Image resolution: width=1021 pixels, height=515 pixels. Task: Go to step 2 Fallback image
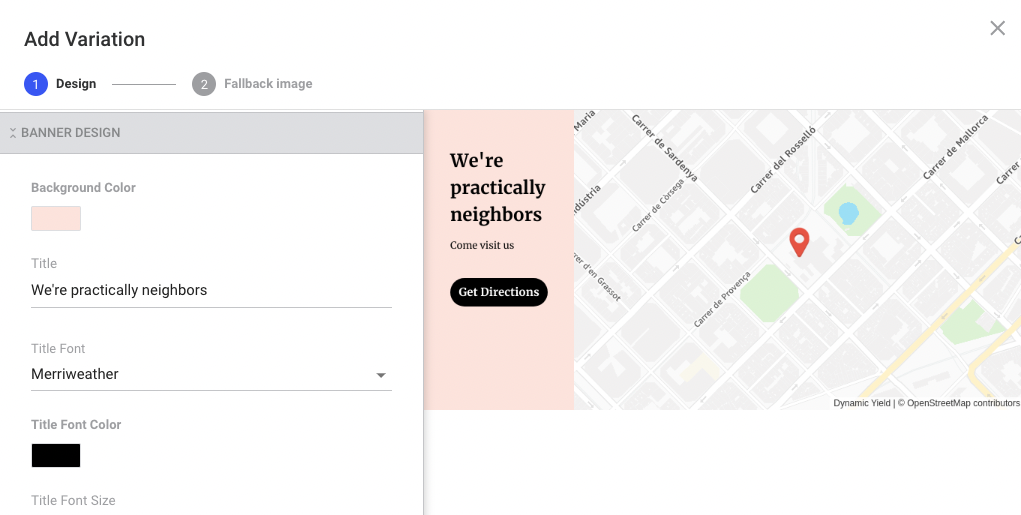click(252, 84)
